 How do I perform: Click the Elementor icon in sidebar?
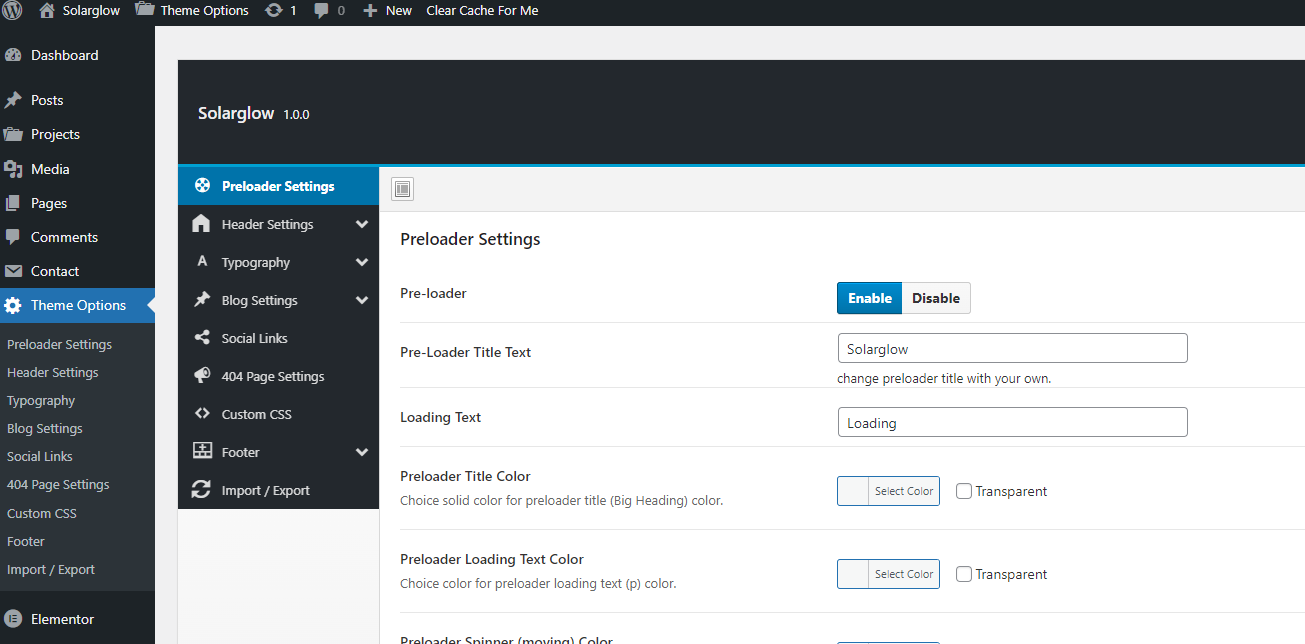pyautogui.click(x=13, y=619)
